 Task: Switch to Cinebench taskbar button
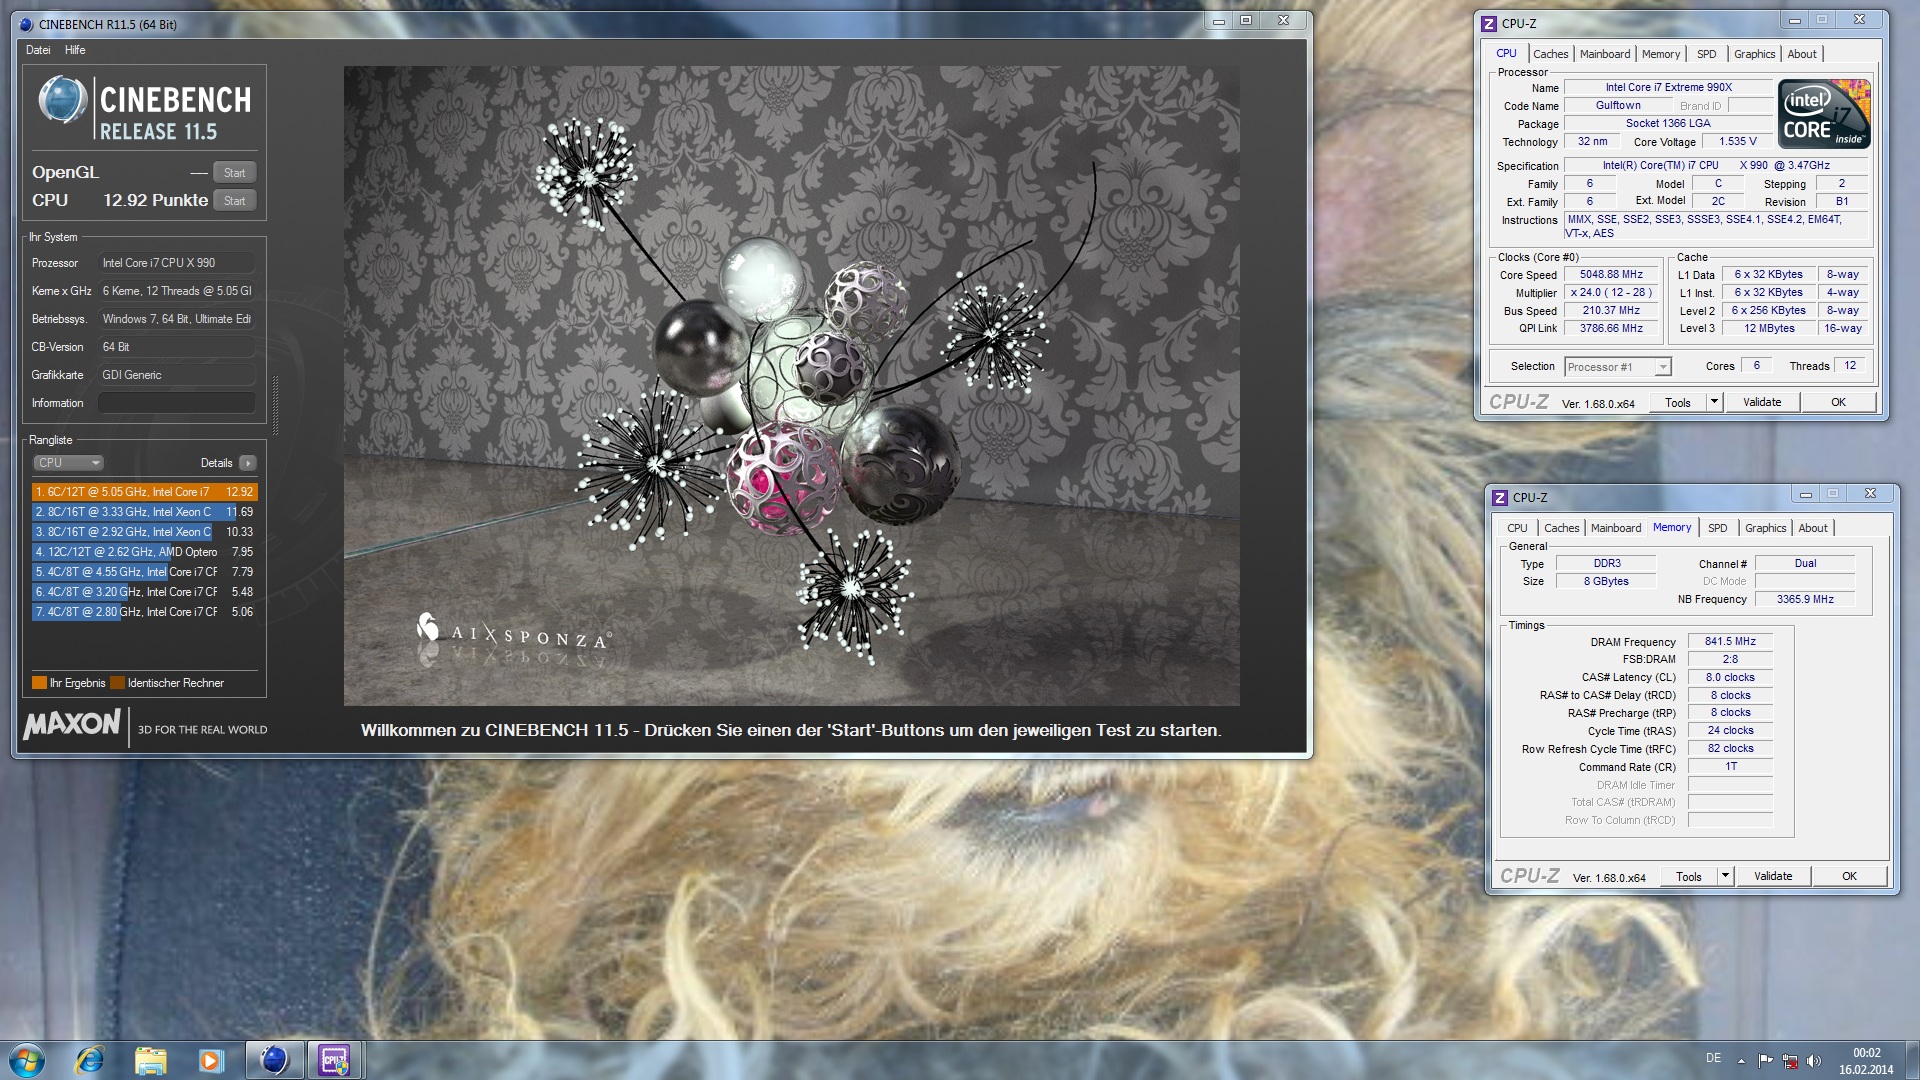tap(274, 1060)
